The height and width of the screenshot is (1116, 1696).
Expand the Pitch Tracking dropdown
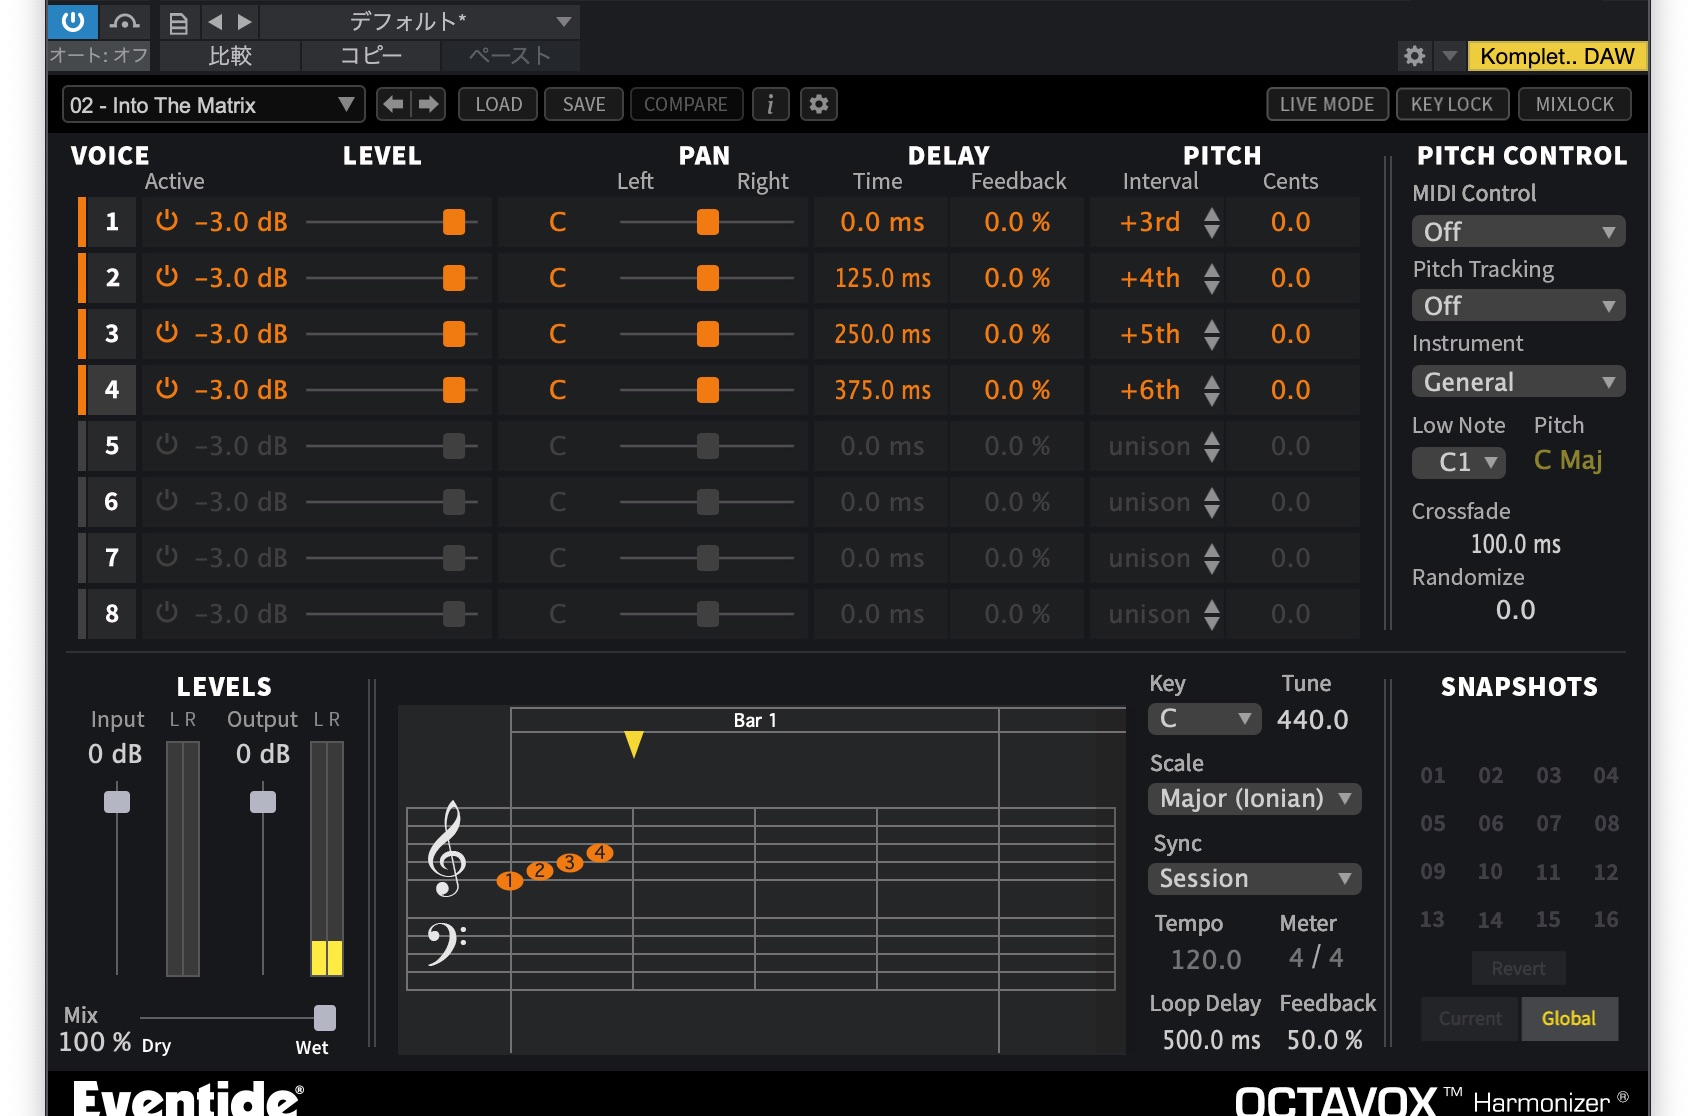pos(1518,306)
